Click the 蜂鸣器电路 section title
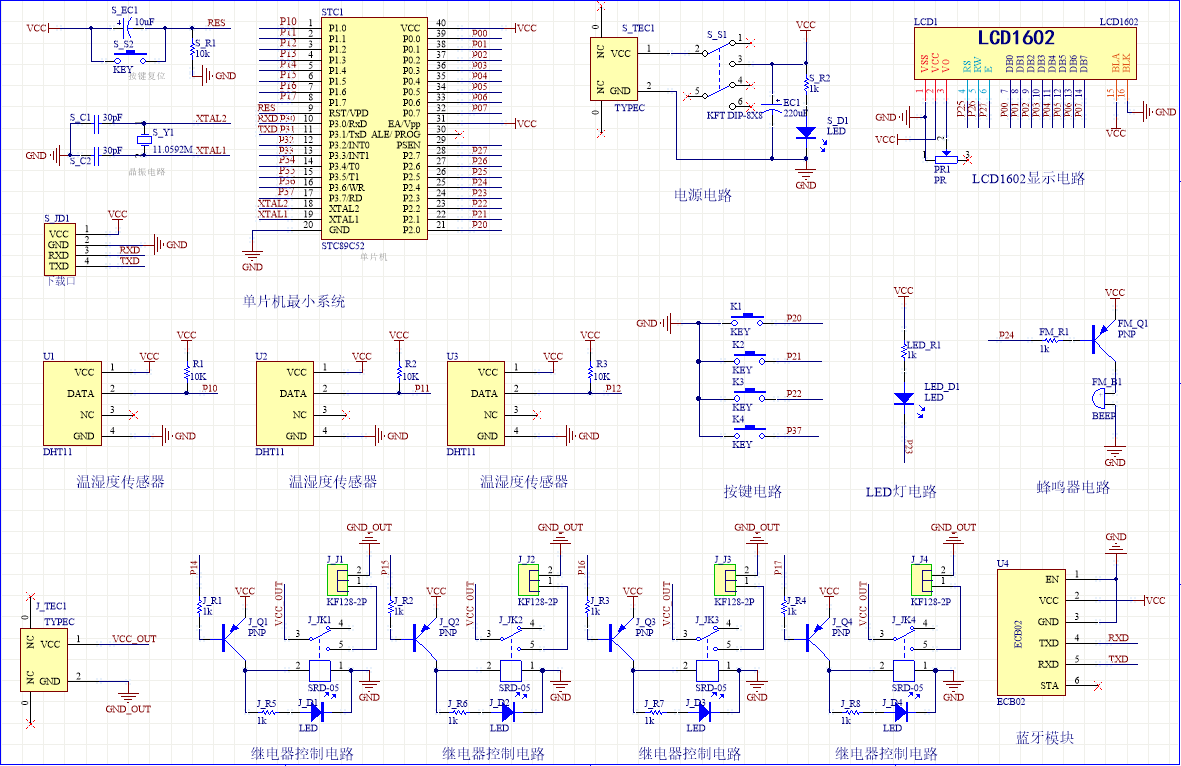 tap(1073, 487)
